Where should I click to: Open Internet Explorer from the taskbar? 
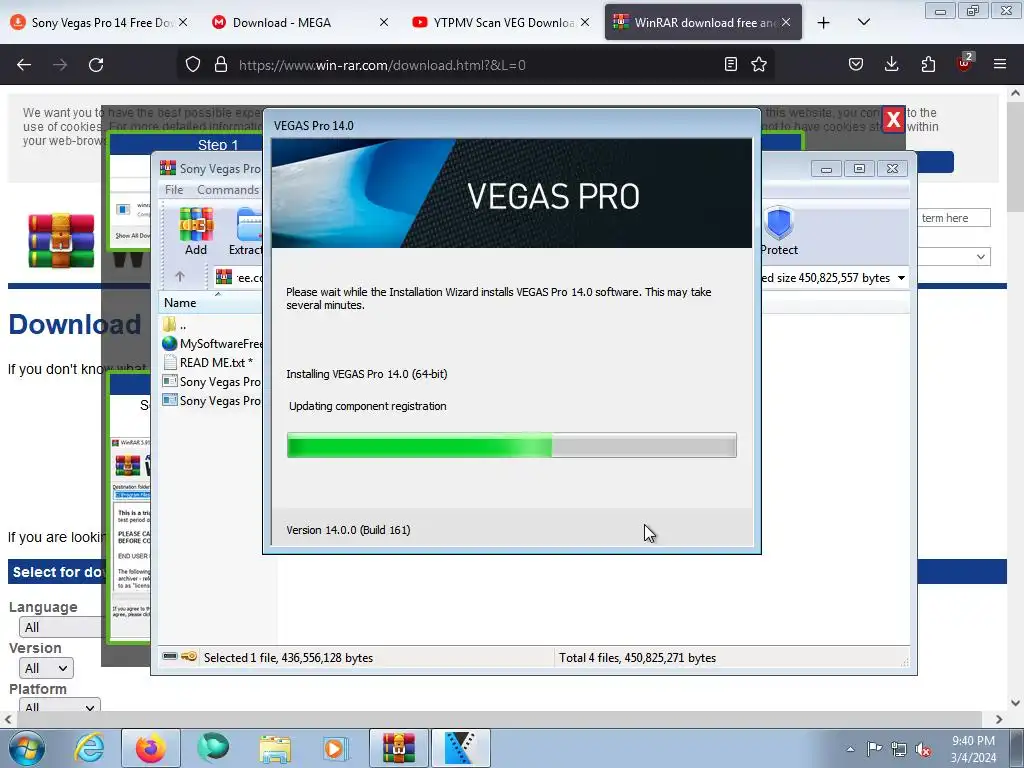pos(89,748)
